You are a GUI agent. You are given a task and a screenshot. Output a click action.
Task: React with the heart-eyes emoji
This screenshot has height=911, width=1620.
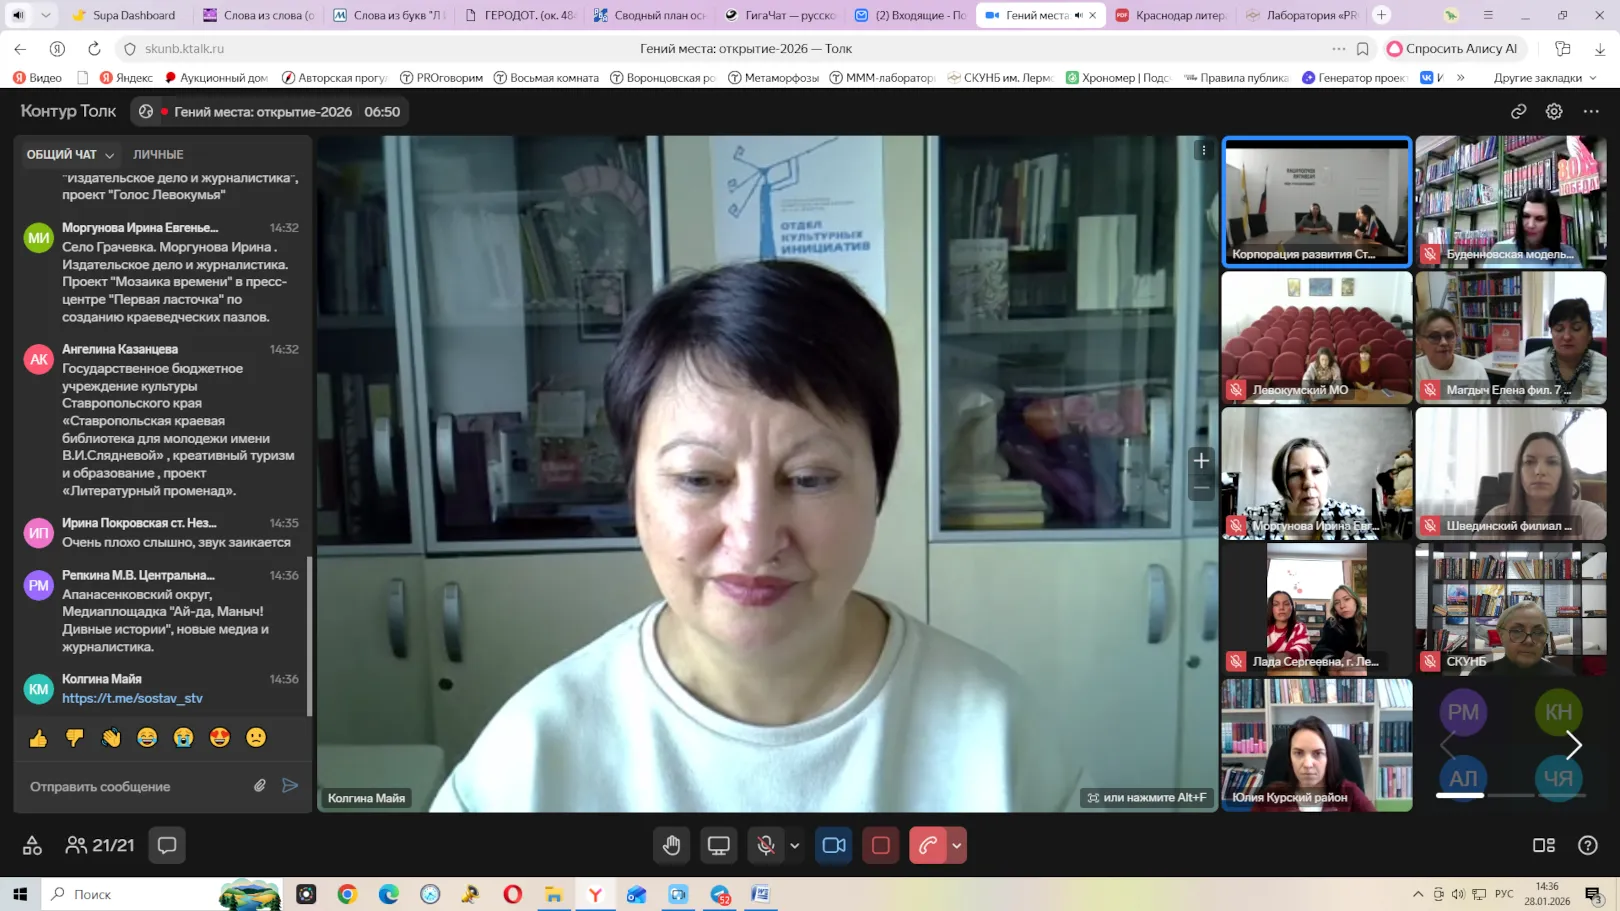coord(220,738)
